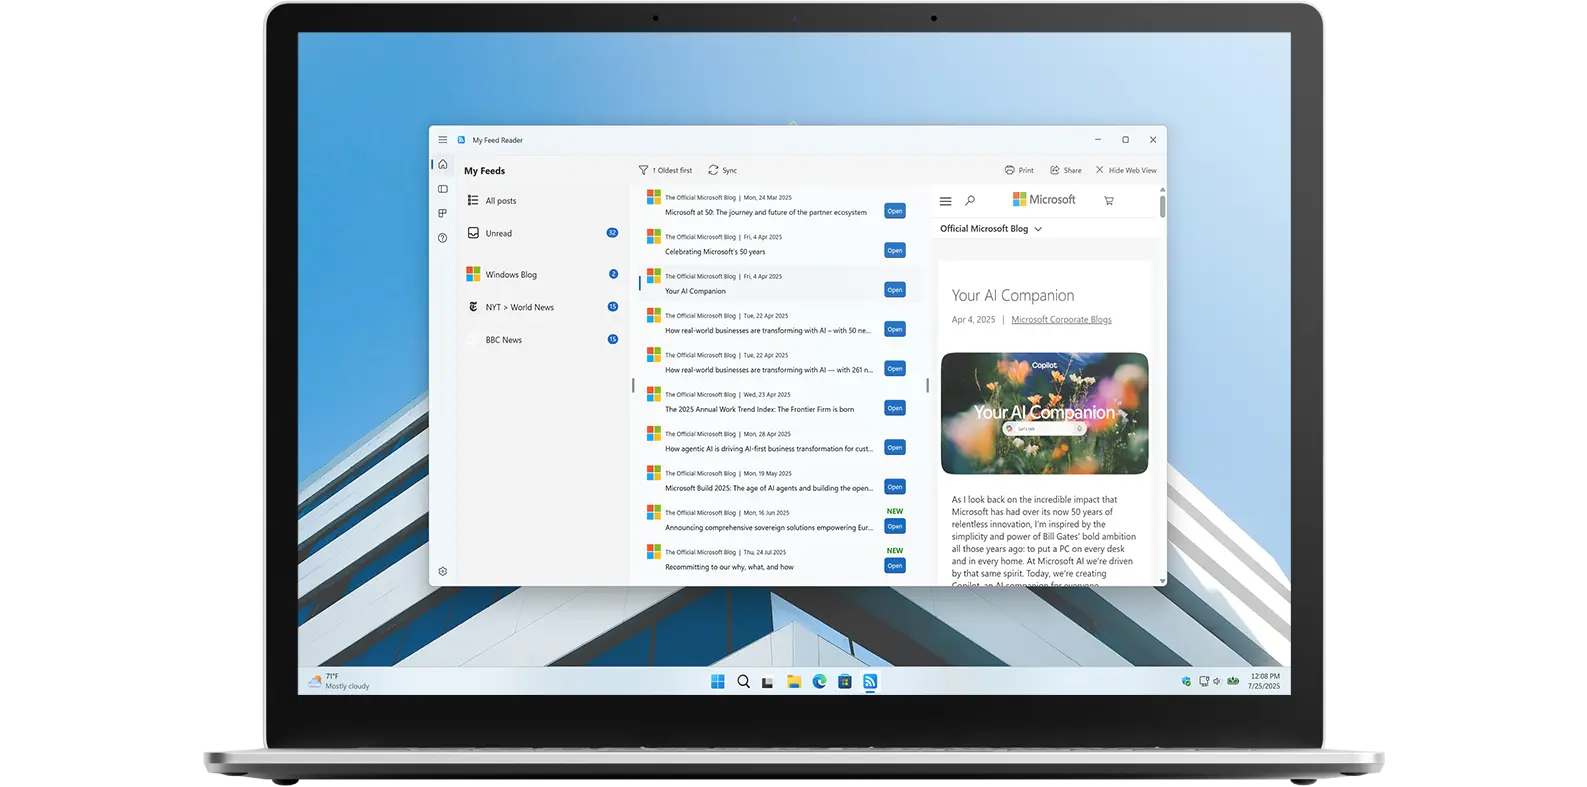Select post 'Microsoft at 50: The journey and future'
The height and width of the screenshot is (787, 1587).
(766, 212)
